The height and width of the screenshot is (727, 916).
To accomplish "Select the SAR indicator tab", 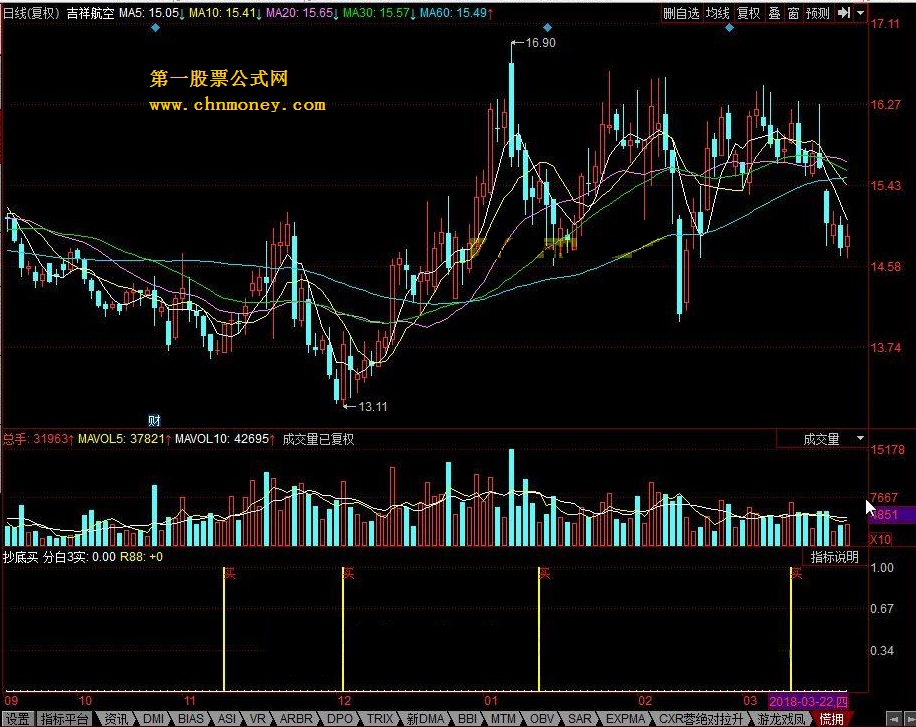I will pyautogui.click(x=580, y=719).
